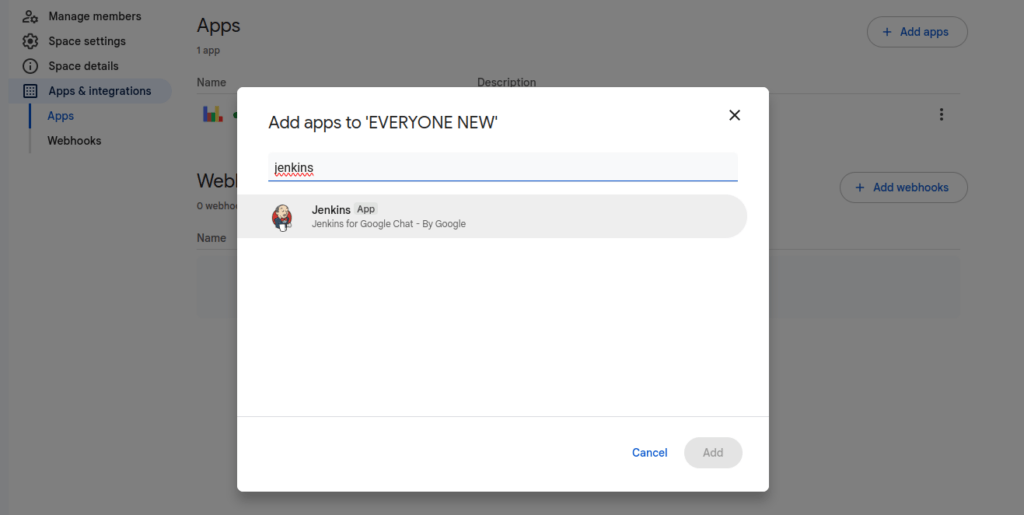The height and width of the screenshot is (515, 1024).
Task: Click the Space settings gear icon
Action: 30,41
